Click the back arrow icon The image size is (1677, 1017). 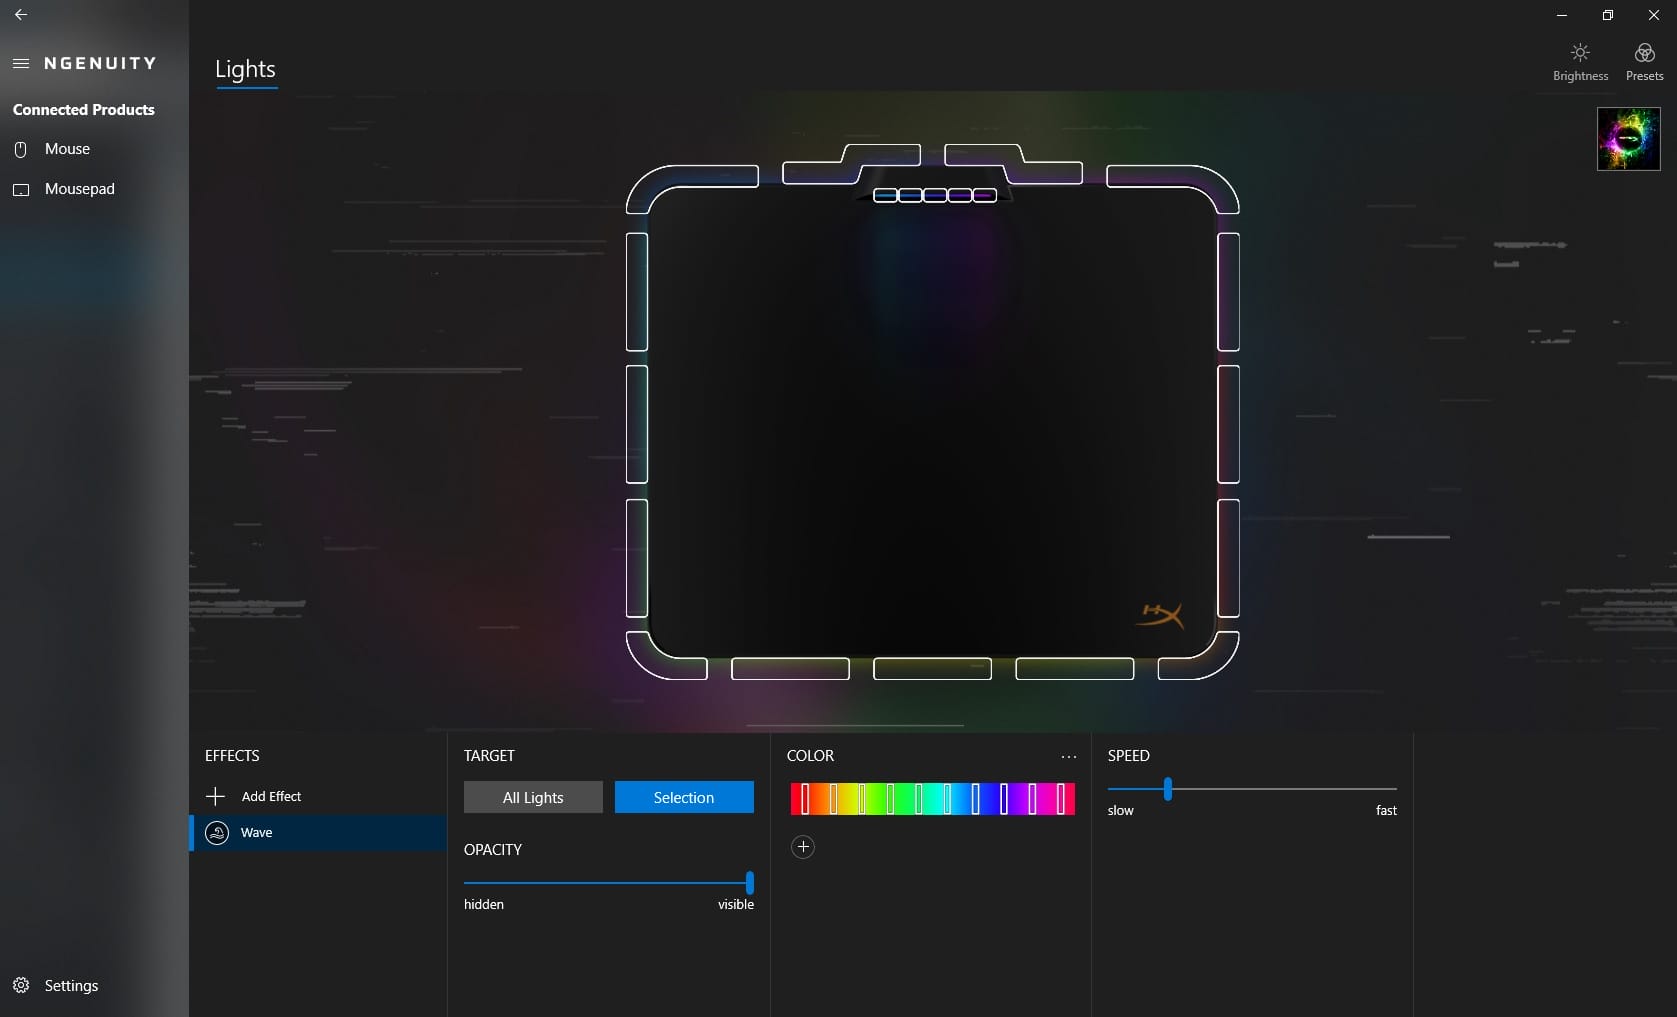point(21,15)
